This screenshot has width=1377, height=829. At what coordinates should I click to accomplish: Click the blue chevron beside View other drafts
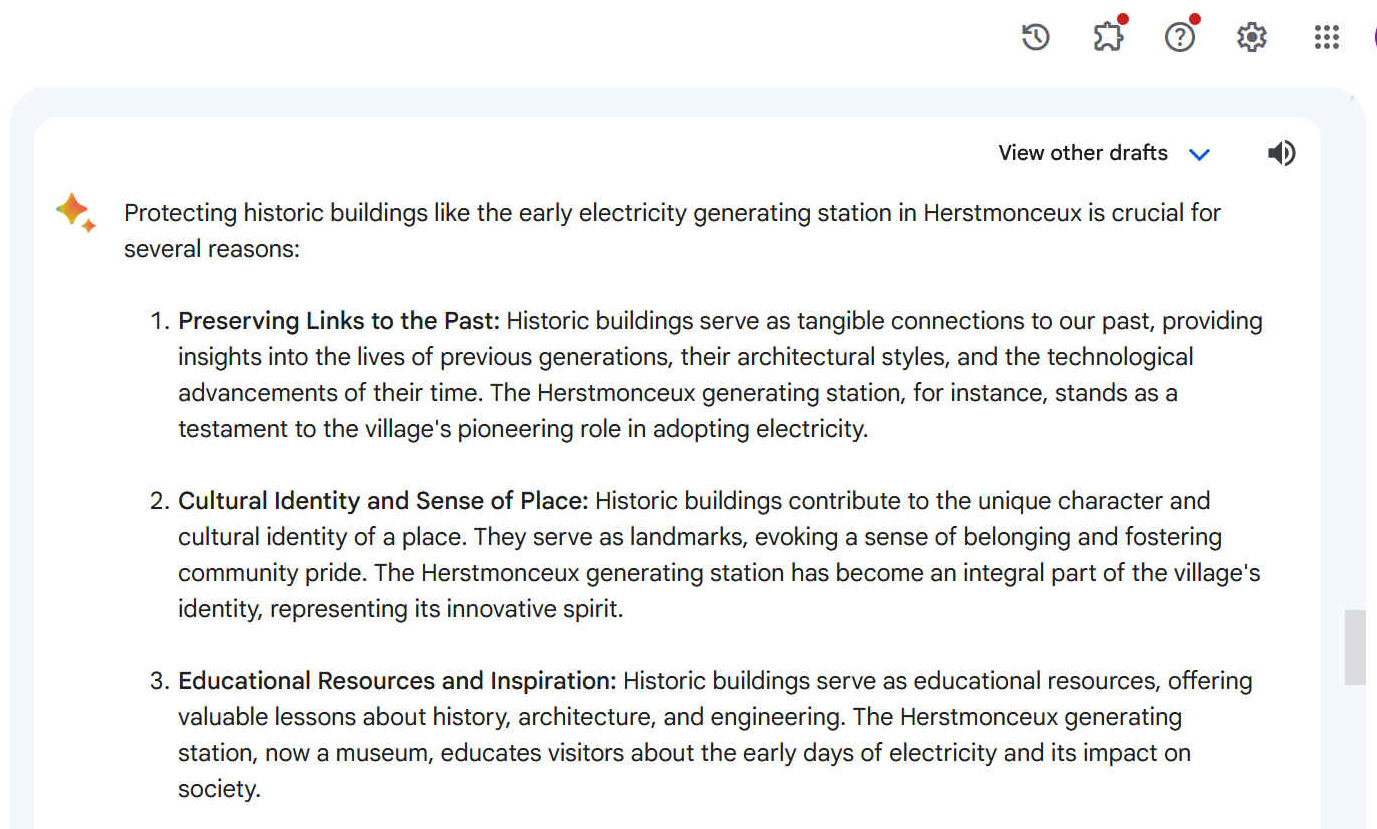click(1200, 154)
